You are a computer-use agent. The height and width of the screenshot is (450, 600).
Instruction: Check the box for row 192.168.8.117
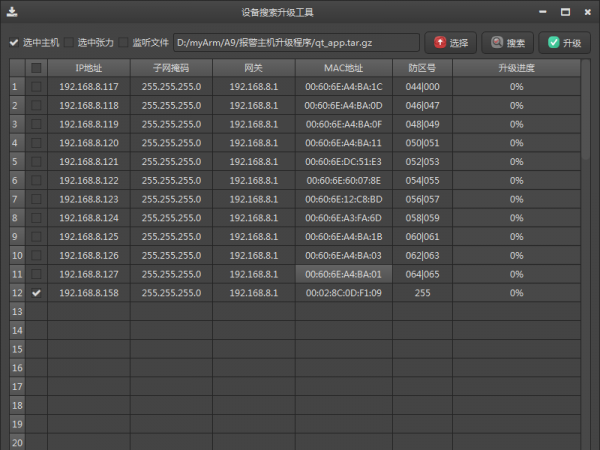click(x=37, y=87)
